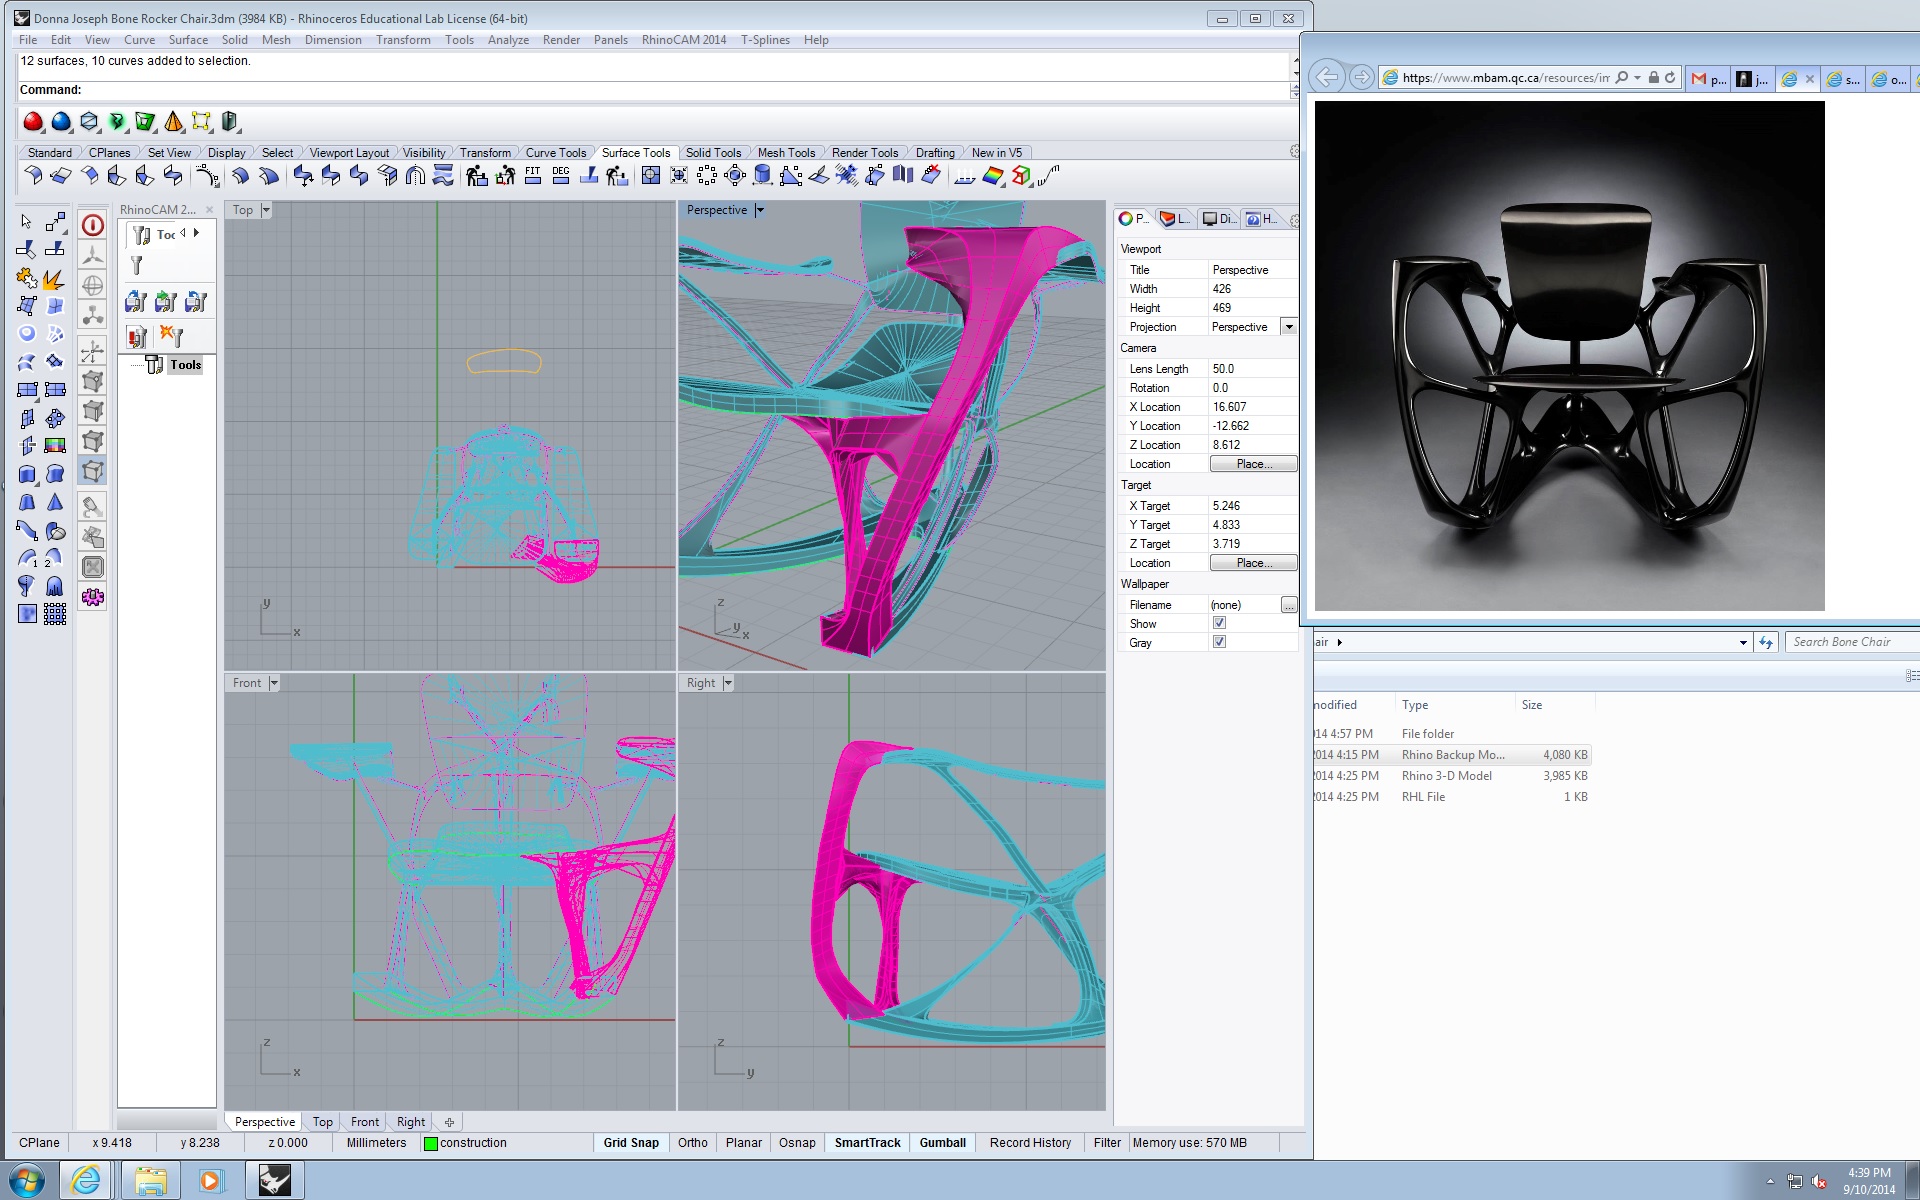
Task: Click the DEG change degree icon
Action: pos(561,176)
